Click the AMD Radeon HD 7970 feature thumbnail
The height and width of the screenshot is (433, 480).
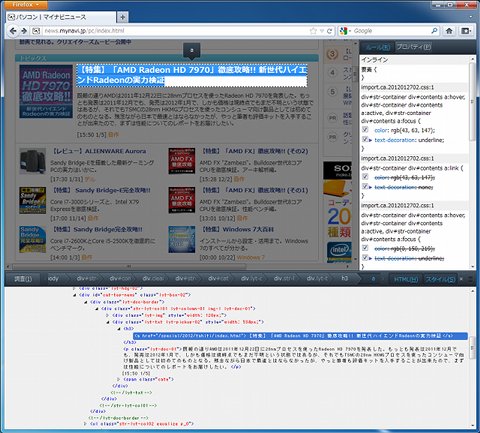46,92
